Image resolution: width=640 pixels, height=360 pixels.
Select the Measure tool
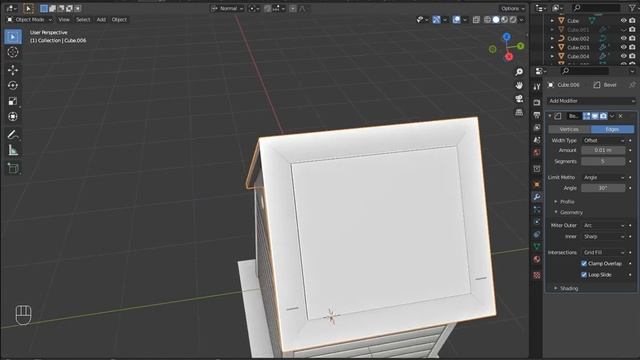pyautogui.click(x=13, y=151)
